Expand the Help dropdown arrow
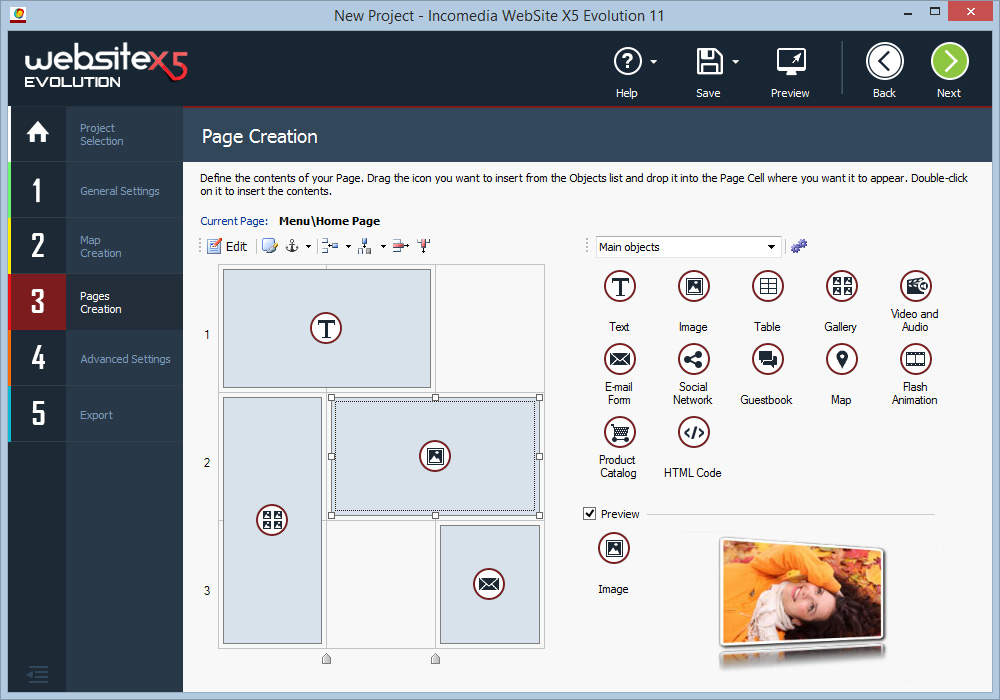Image resolution: width=1000 pixels, height=700 pixels. coord(653,61)
